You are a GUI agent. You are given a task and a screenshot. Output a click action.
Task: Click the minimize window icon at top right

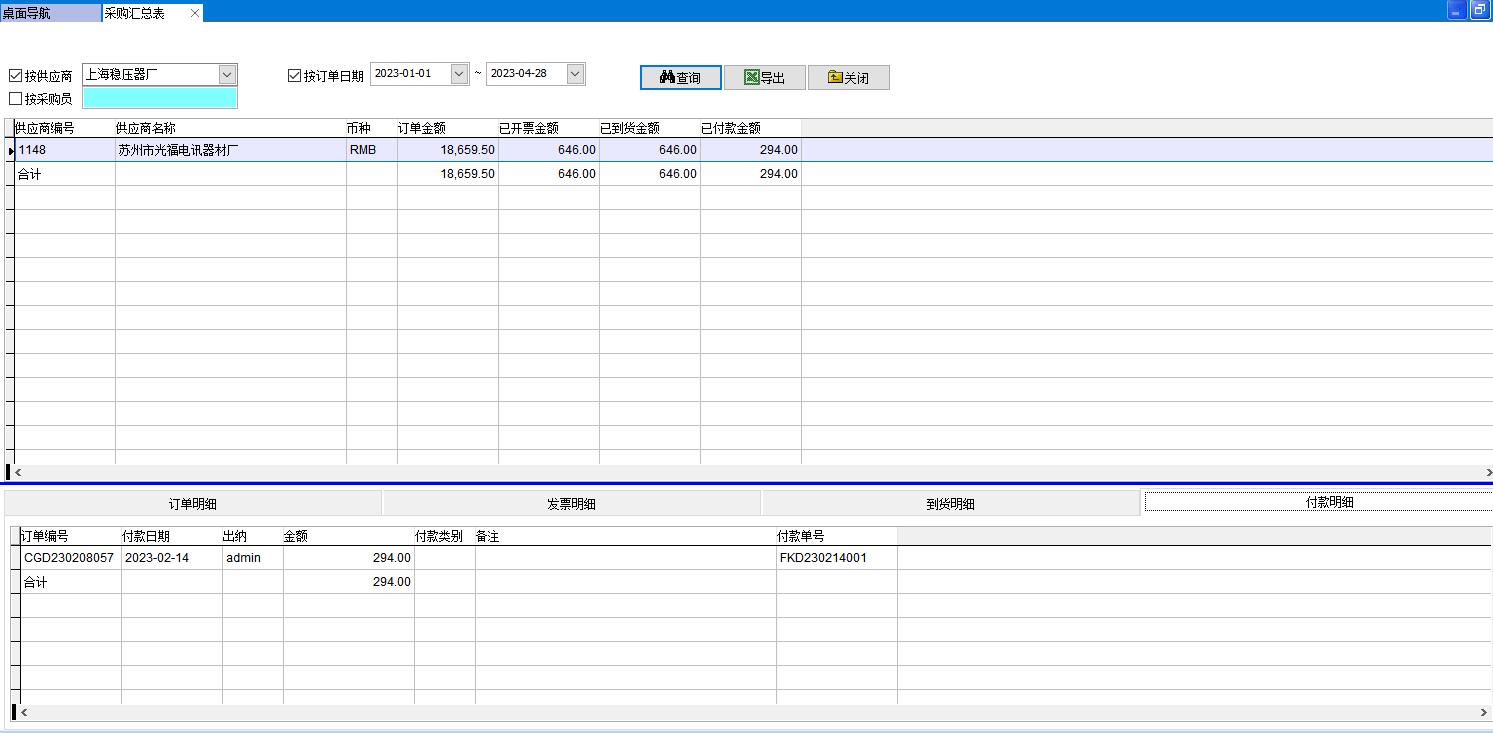(1457, 10)
